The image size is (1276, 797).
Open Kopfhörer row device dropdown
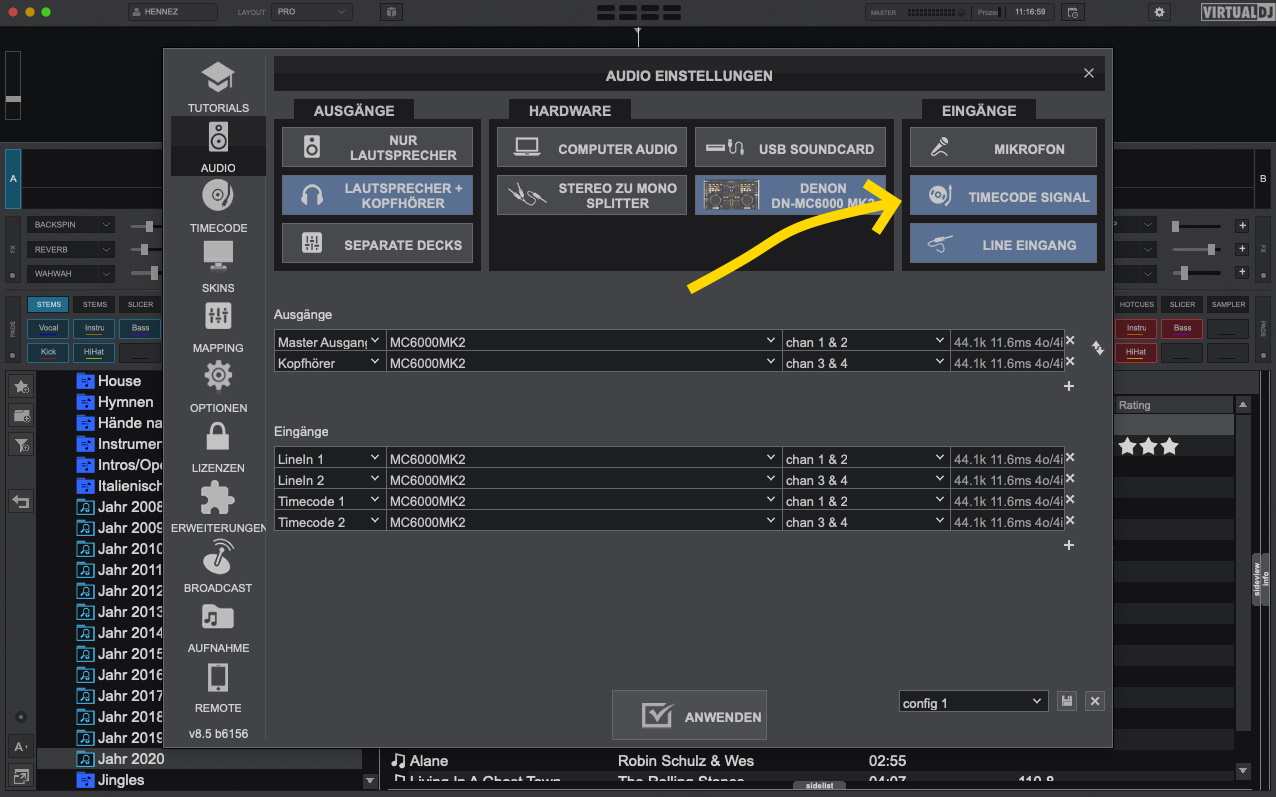[x=583, y=362]
